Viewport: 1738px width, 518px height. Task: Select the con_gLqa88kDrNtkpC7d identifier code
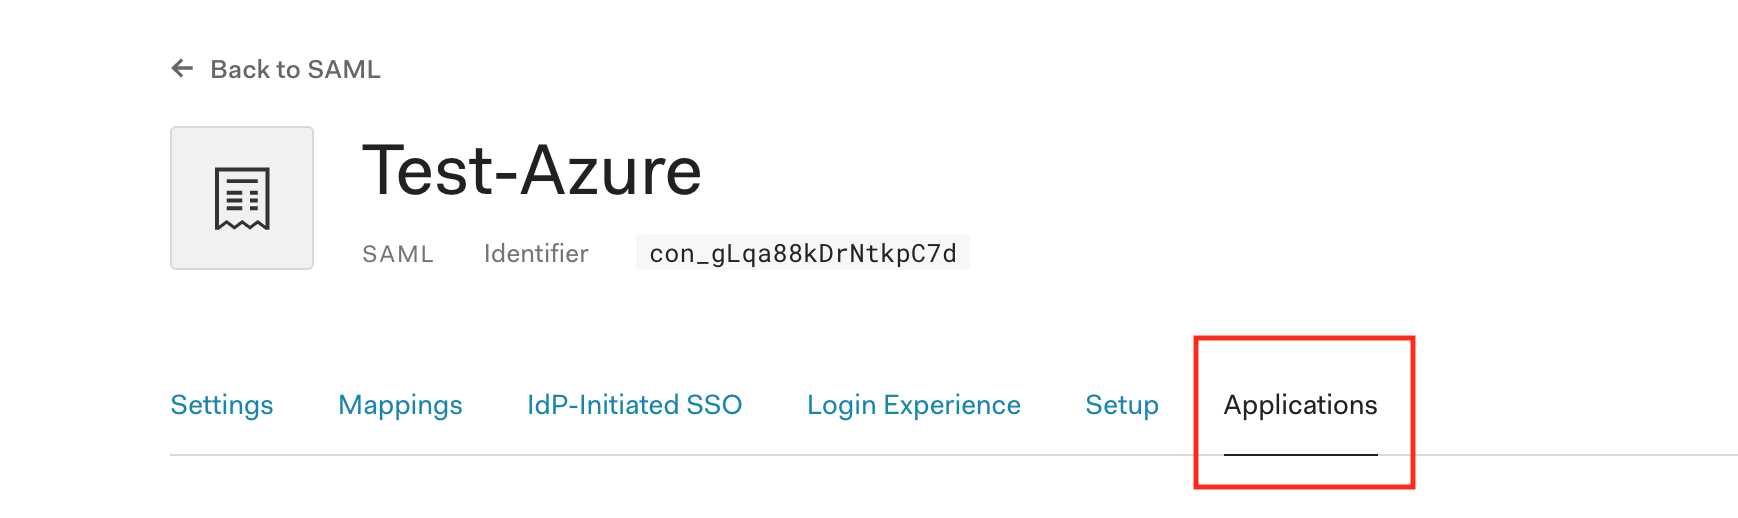[x=803, y=253]
